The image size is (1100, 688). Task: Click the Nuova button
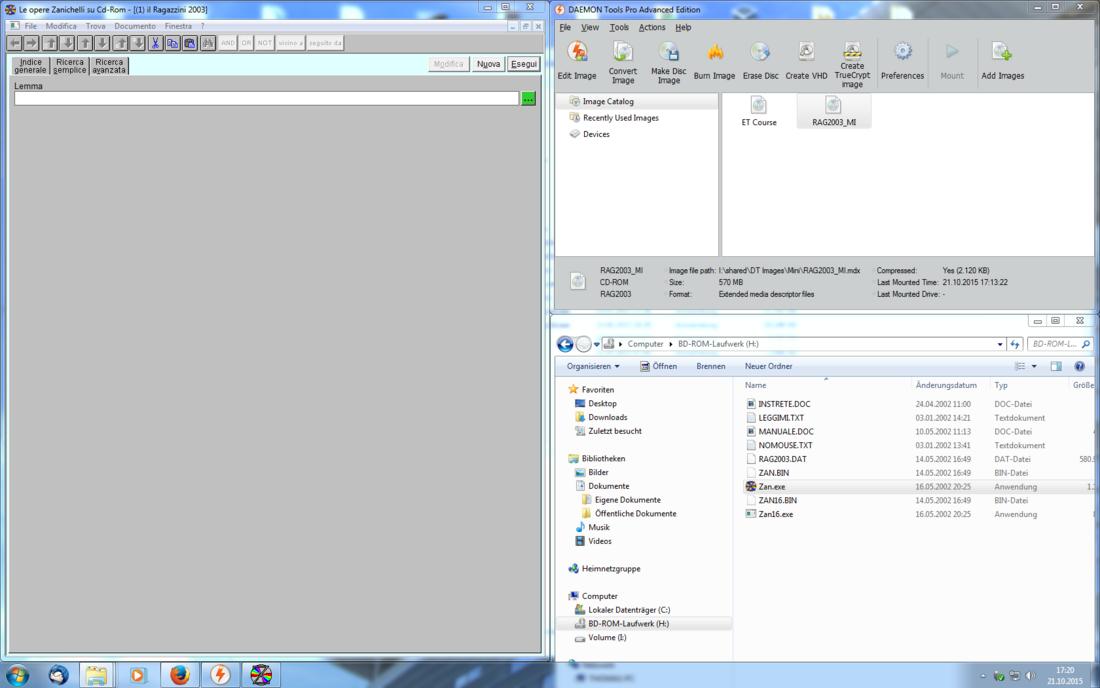pos(488,64)
